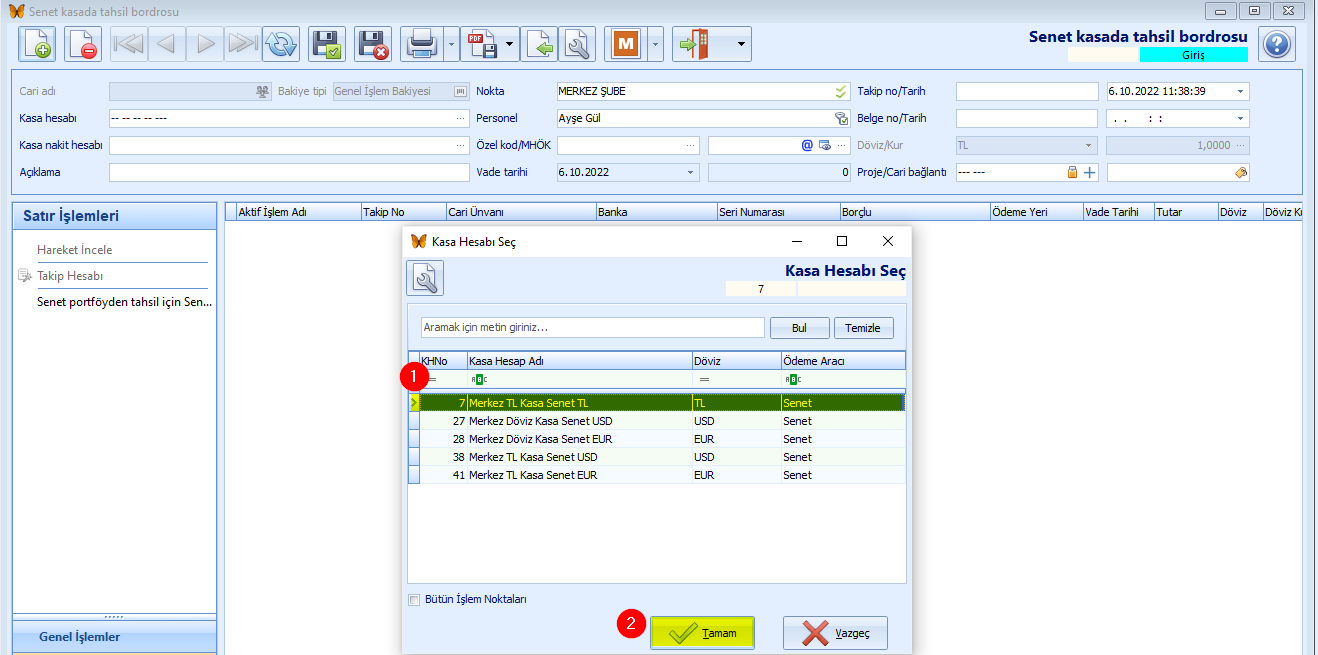
Task: Open the Vade tarihi date dropdown
Action: pyautogui.click(x=690, y=172)
